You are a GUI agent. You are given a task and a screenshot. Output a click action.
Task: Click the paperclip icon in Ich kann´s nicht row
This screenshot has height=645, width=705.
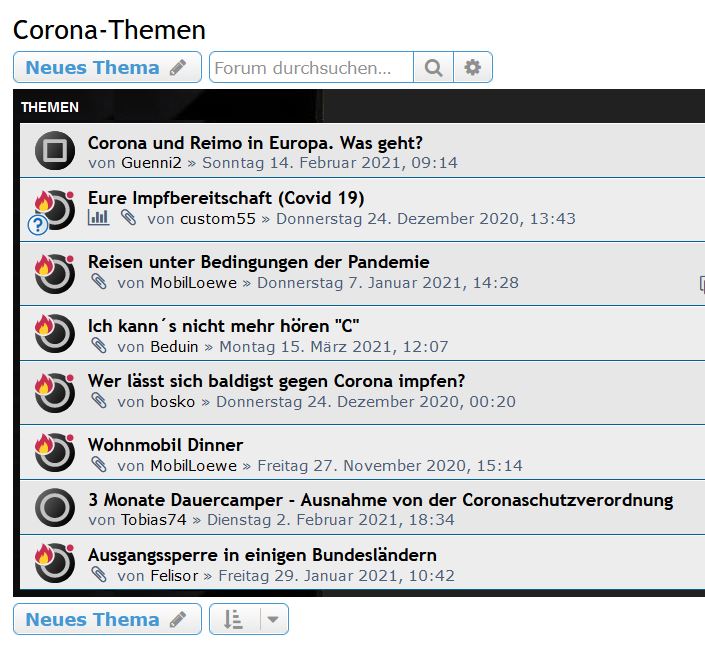pos(99,346)
